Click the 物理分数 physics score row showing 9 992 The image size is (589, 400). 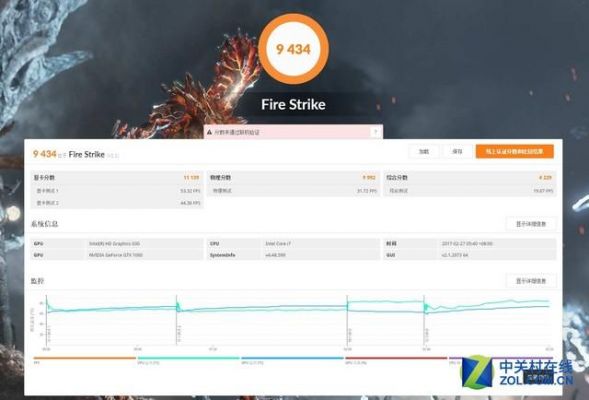point(293,177)
